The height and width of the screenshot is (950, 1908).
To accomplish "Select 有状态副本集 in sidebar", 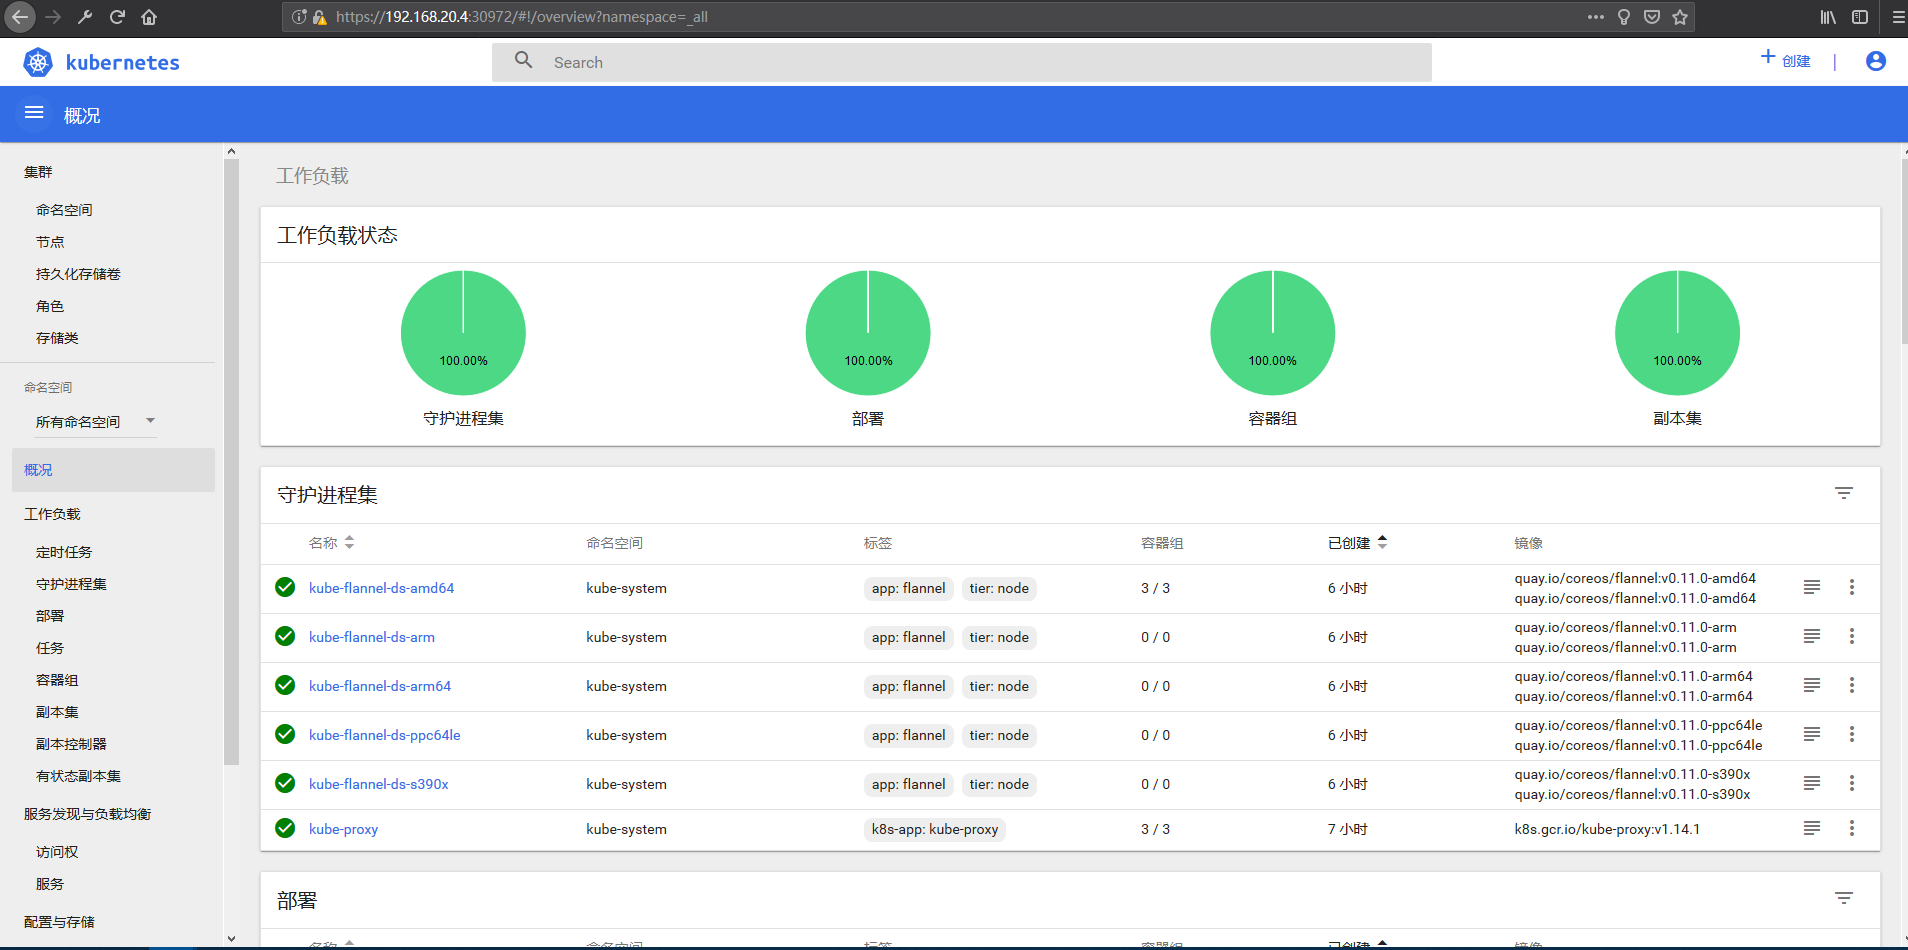I will coord(78,776).
